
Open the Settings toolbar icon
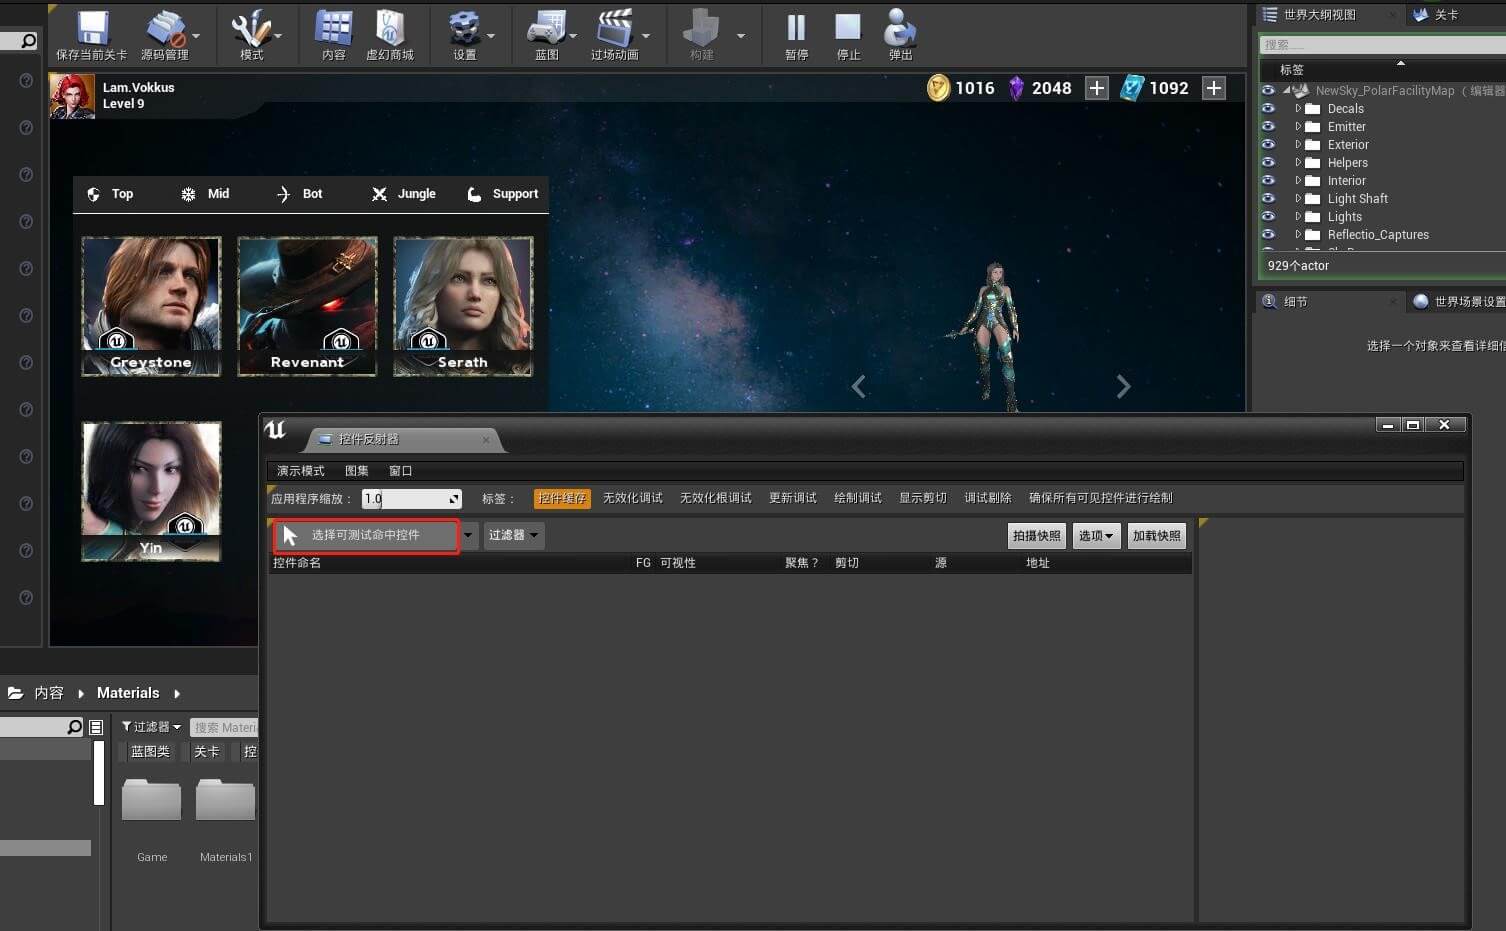(x=464, y=35)
